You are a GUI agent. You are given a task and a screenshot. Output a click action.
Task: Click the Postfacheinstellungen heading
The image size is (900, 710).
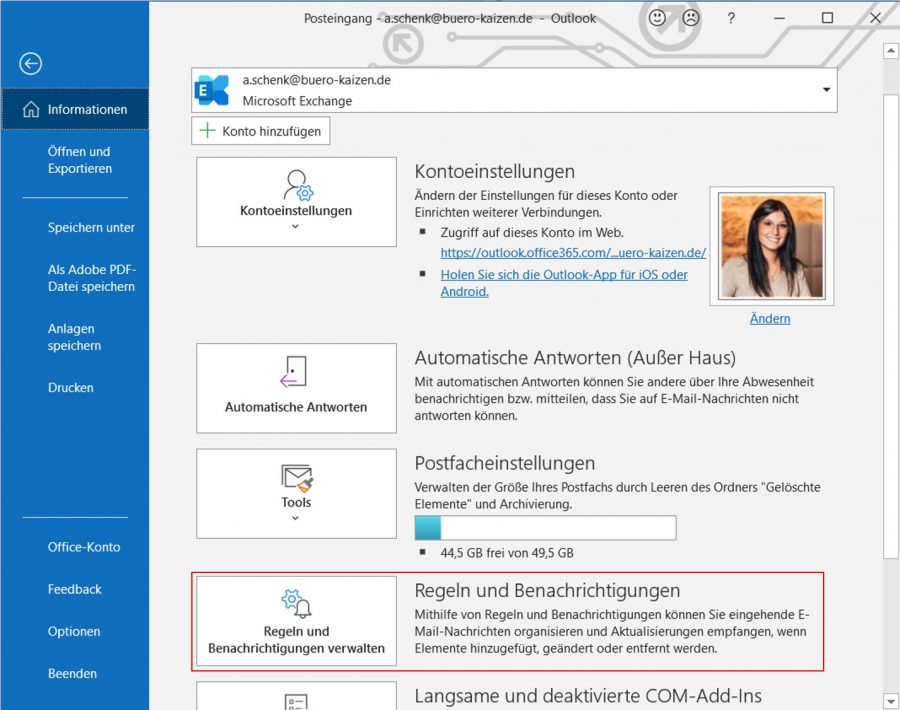click(x=505, y=463)
